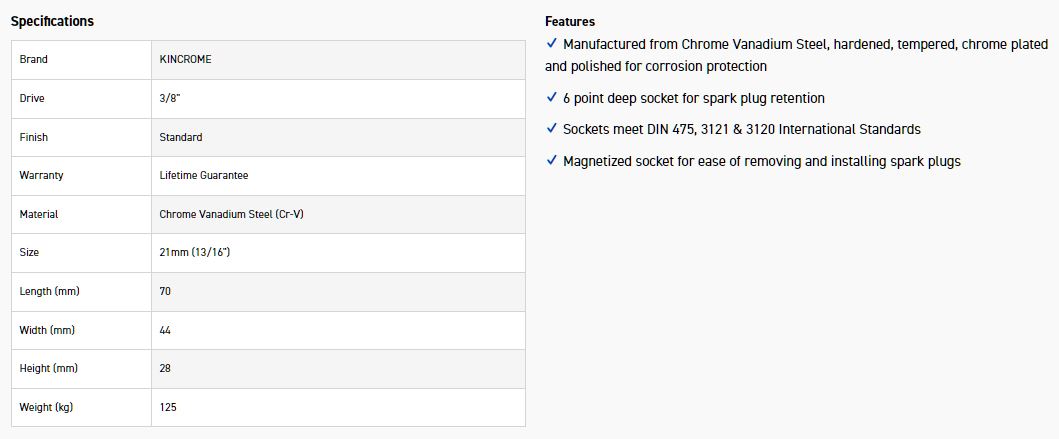Screen dimensions: 1059x439
Task: Click the Chrome Vanadium Steel (Cr-V) material value
Action: [x=231, y=215]
